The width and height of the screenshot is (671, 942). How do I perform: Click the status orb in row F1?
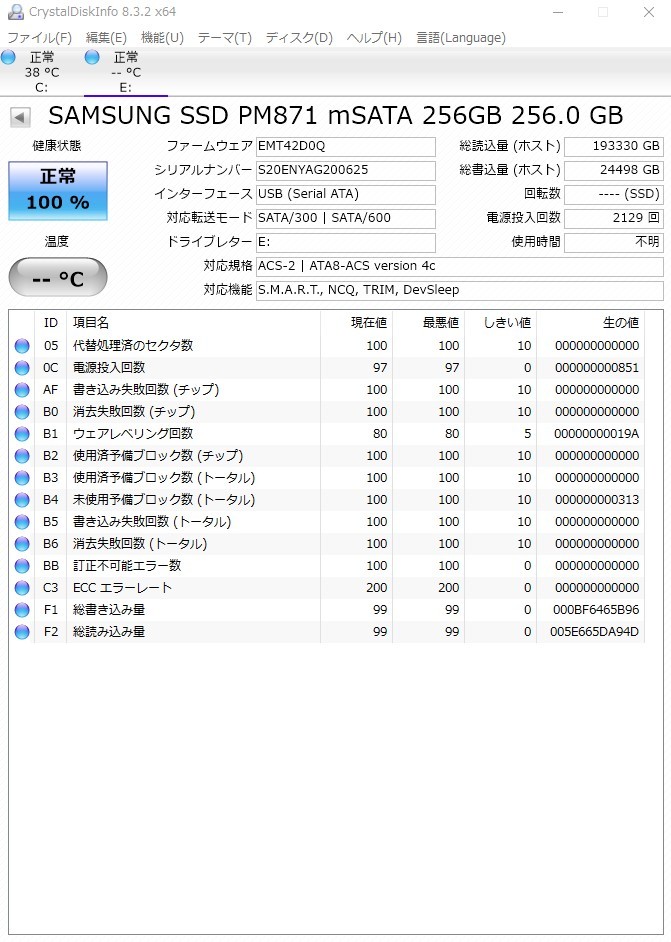[x=22, y=610]
